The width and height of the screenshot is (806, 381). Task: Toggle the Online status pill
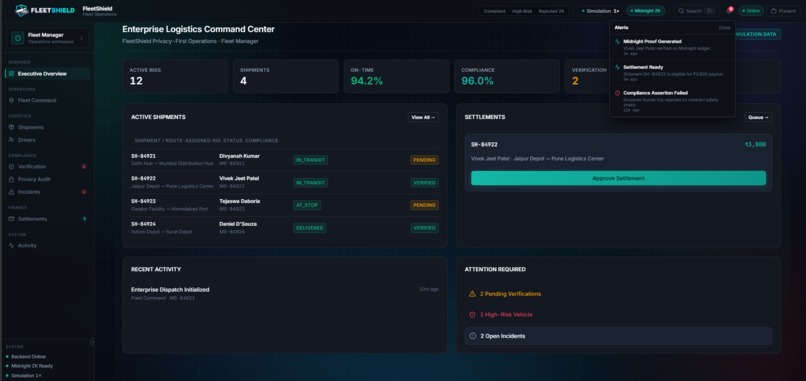[751, 11]
